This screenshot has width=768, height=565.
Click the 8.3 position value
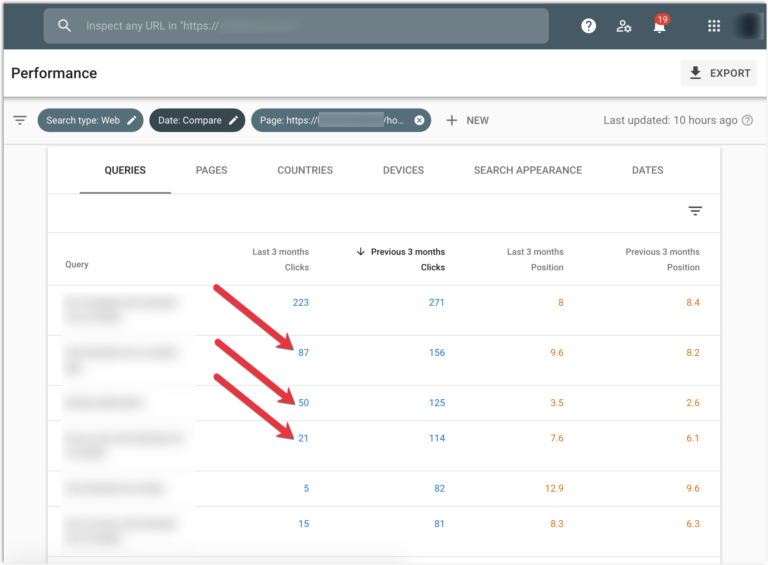[x=557, y=524]
